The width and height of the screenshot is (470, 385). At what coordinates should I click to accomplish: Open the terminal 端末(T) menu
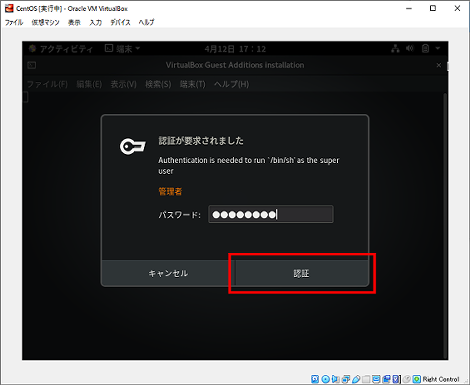point(193,84)
